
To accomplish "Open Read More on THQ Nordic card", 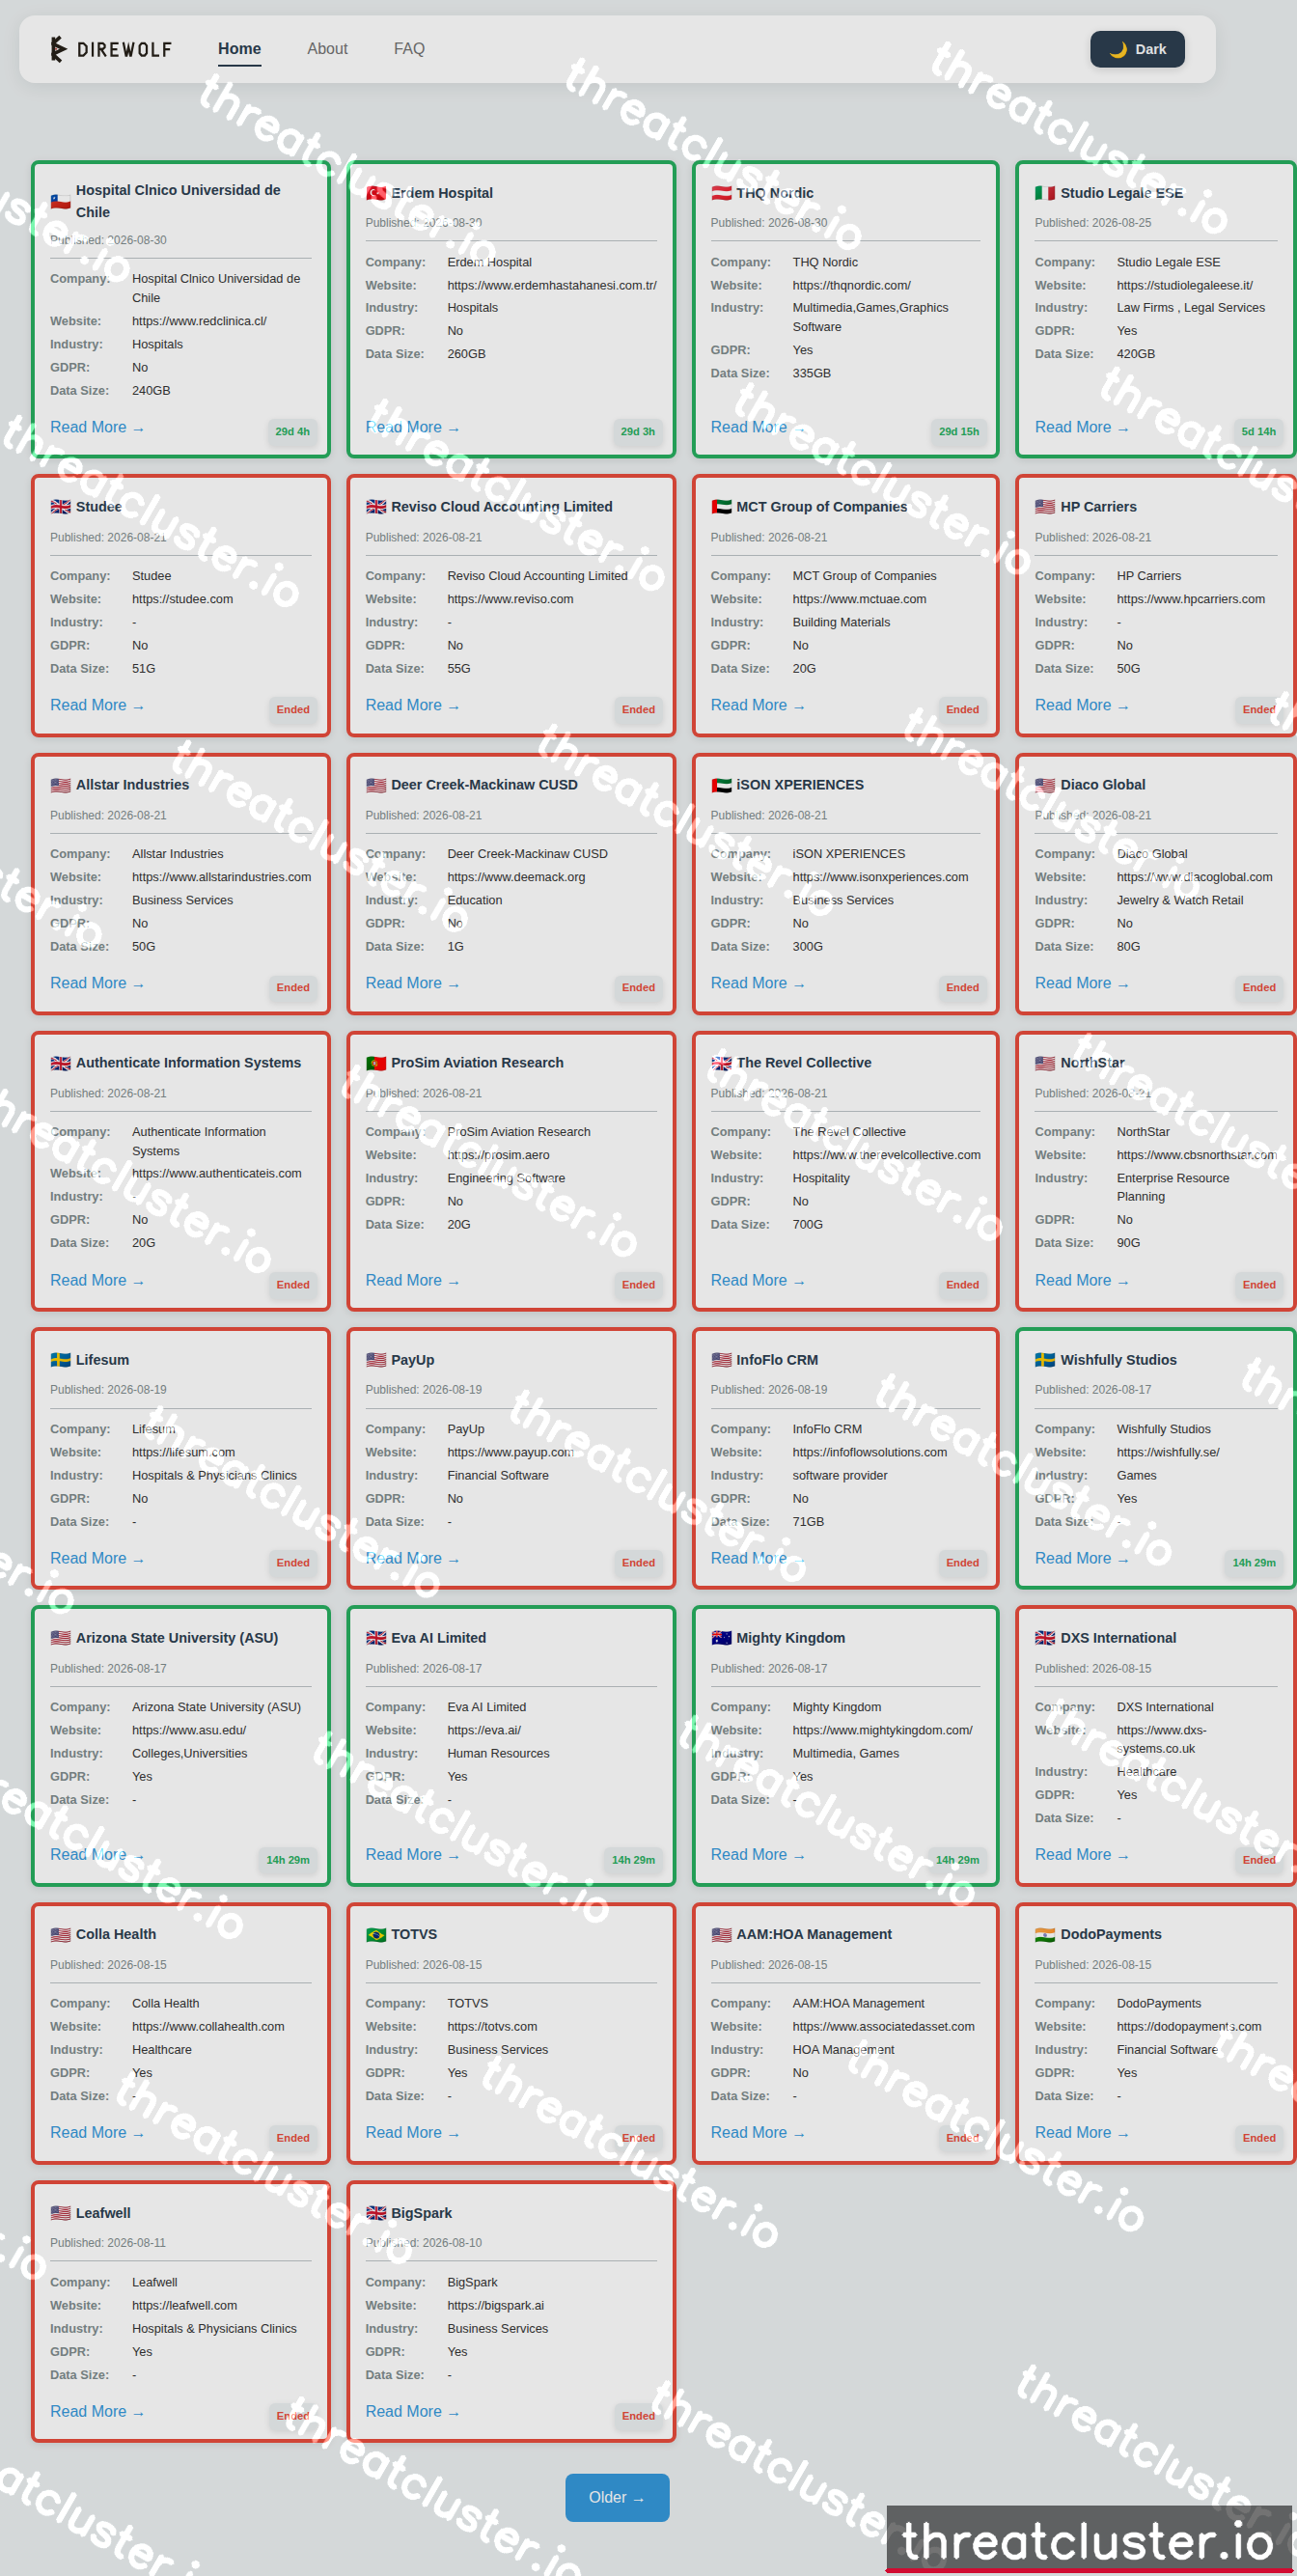I will click(x=758, y=427).
